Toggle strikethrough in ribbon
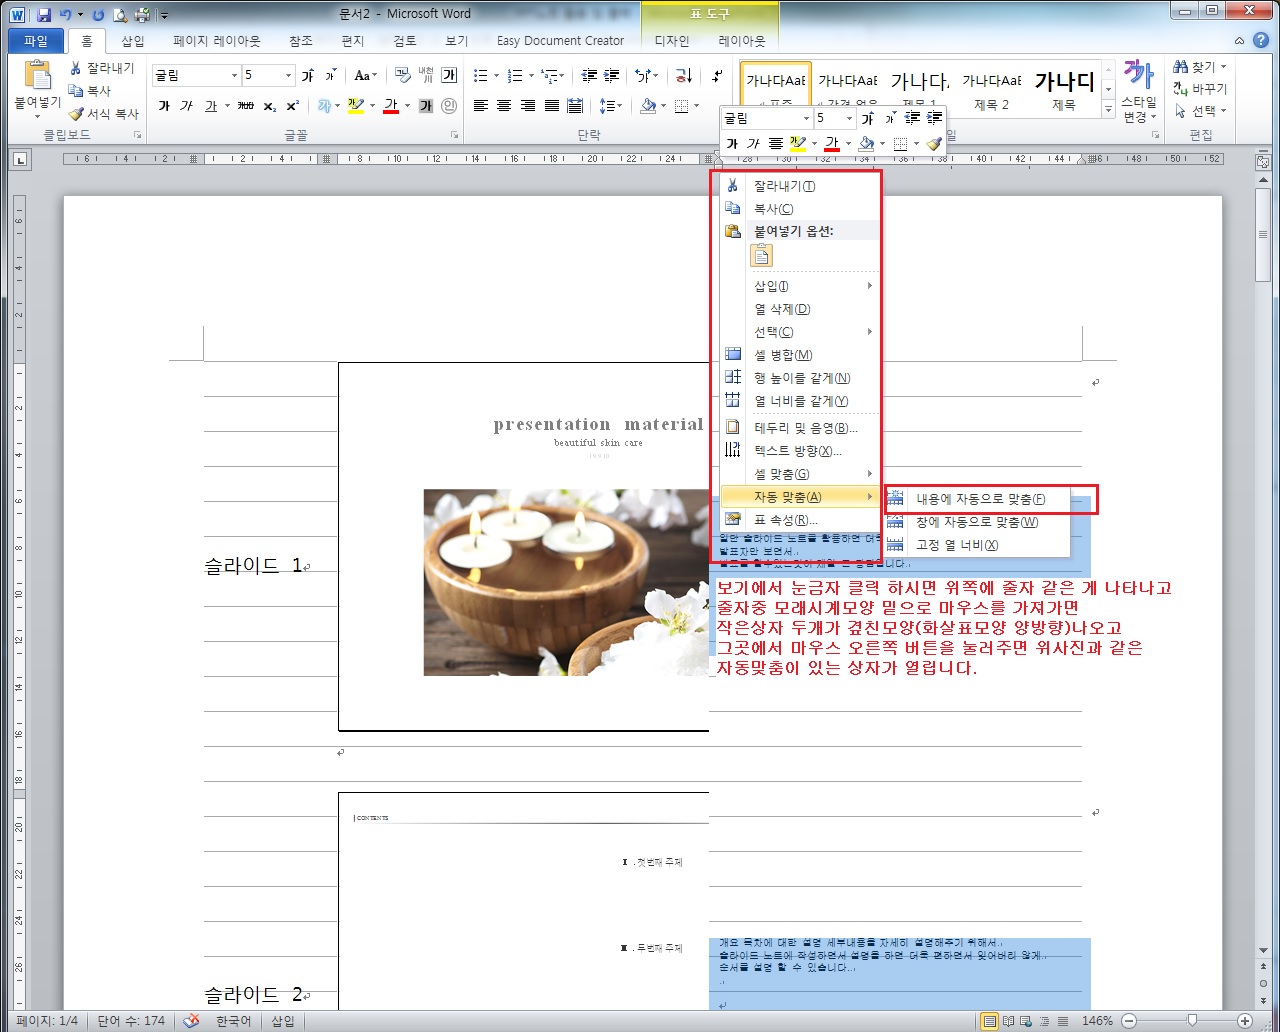The height and width of the screenshot is (1032, 1280). (246, 105)
